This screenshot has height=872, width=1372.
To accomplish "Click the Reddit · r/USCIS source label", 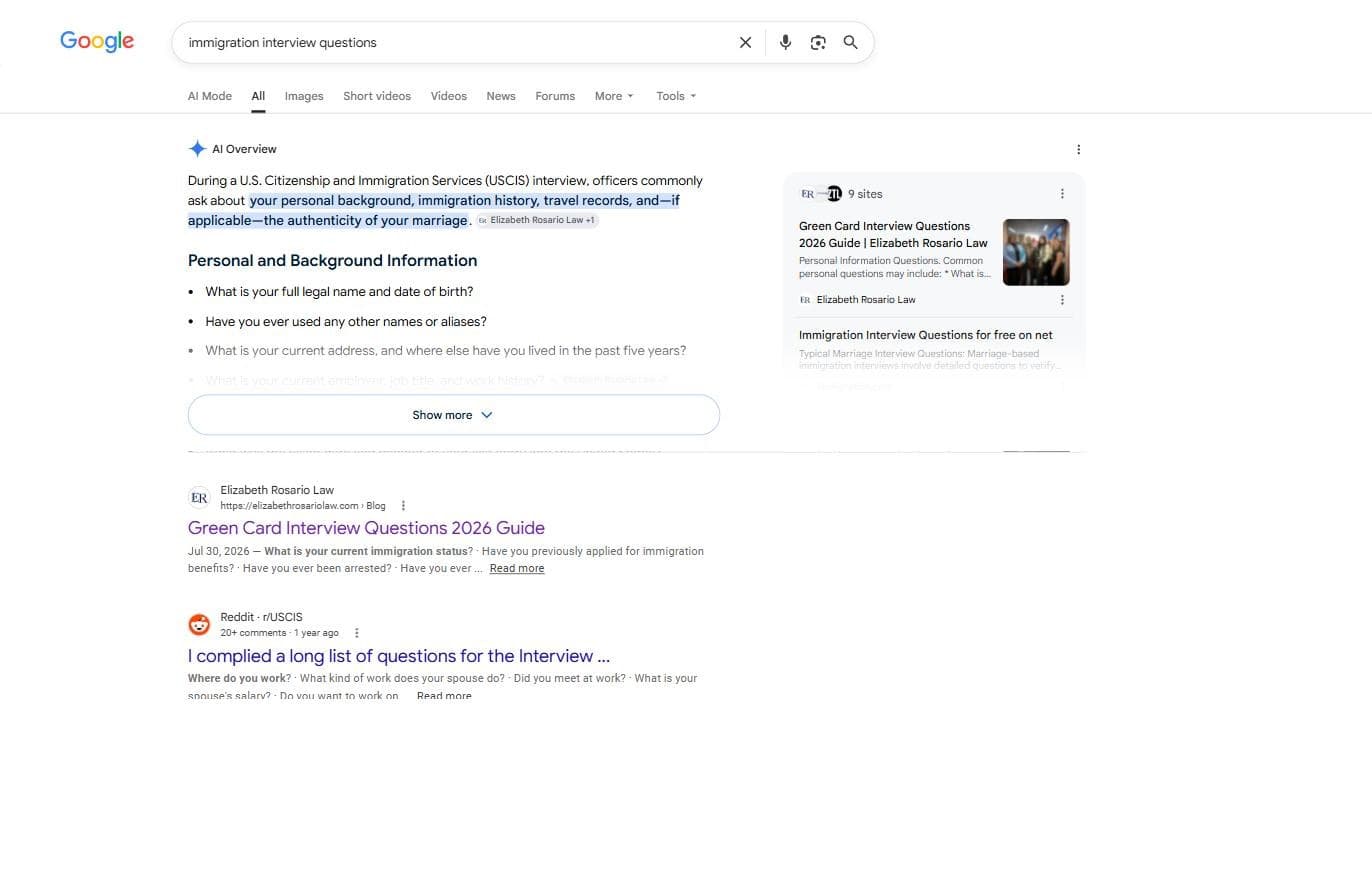I will pos(261,617).
